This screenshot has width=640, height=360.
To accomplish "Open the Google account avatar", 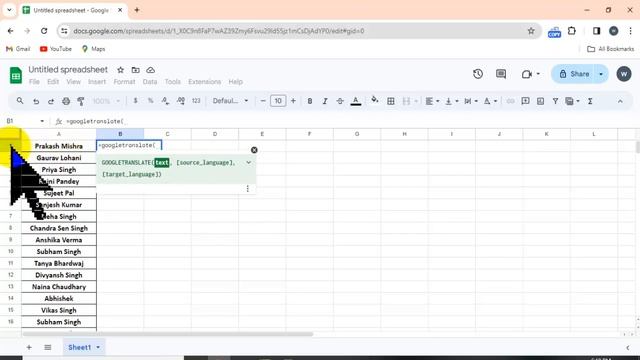I will coord(624,74).
